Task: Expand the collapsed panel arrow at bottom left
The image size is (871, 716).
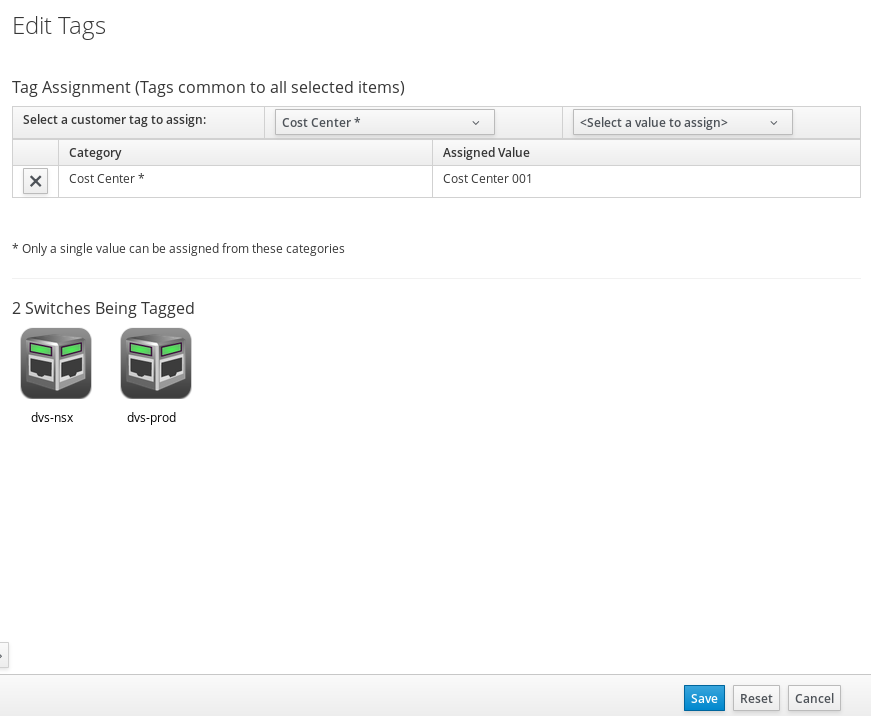Action: click(5, 655)
